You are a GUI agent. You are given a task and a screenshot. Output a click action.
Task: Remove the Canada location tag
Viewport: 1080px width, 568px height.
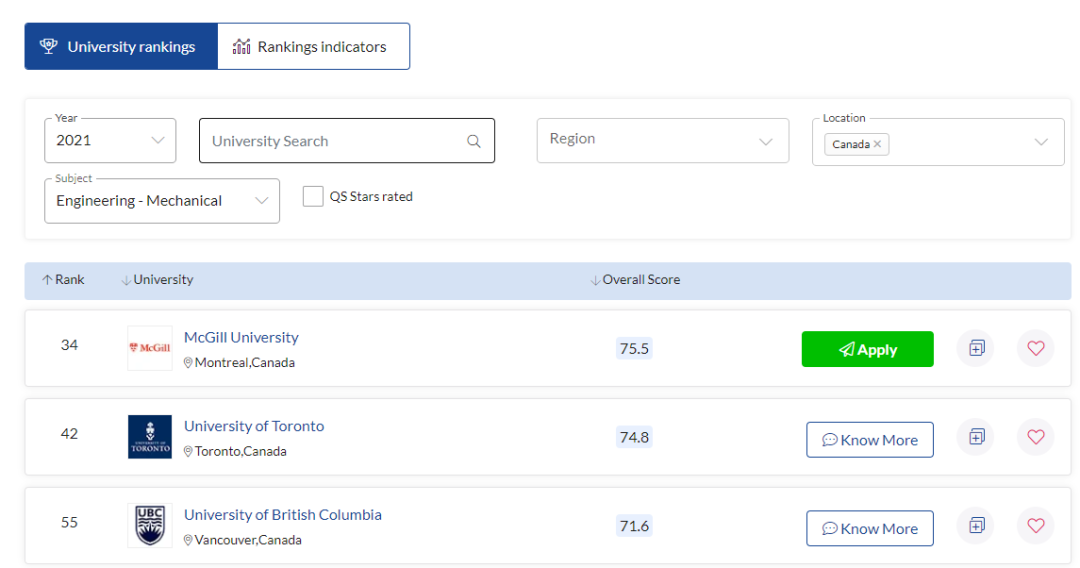tap(877, 144)
